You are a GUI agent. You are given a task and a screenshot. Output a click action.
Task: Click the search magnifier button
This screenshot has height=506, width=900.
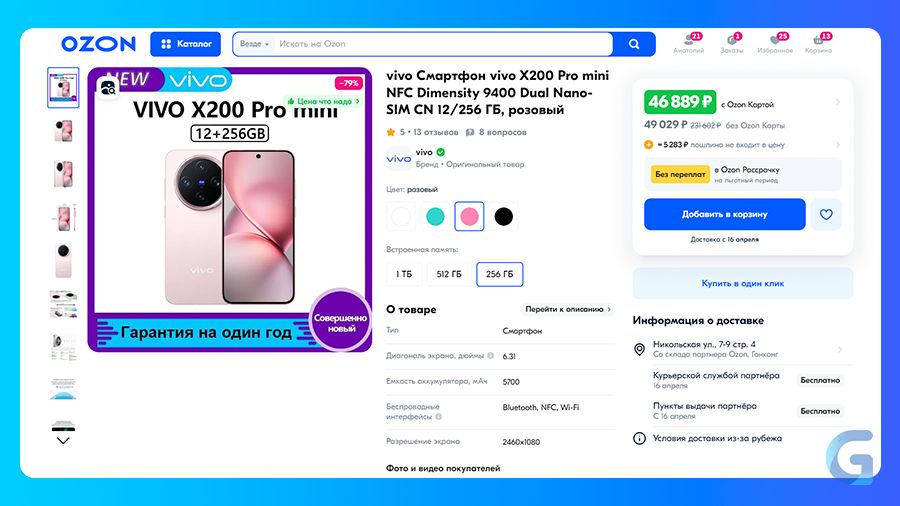[x=634, y=44]
